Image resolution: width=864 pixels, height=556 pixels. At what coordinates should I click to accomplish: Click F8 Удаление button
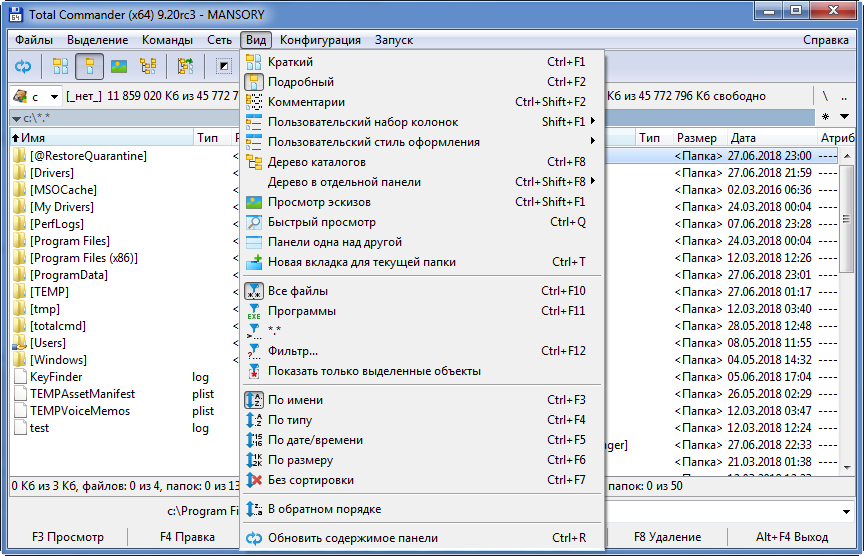click(x=667, y=537)
